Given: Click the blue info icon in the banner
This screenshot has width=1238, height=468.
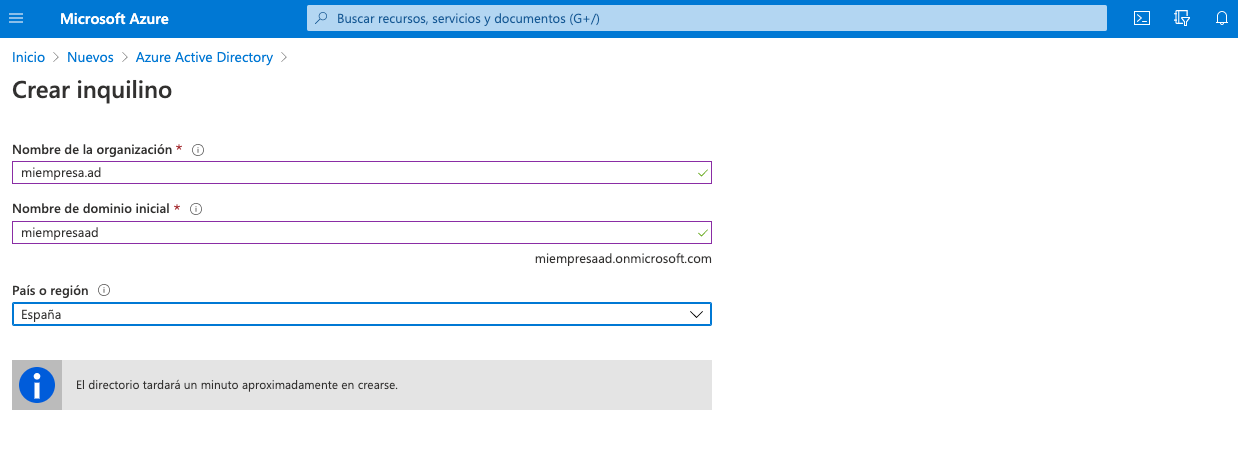Looking at the screenshot, I should (x=37, y=385).
